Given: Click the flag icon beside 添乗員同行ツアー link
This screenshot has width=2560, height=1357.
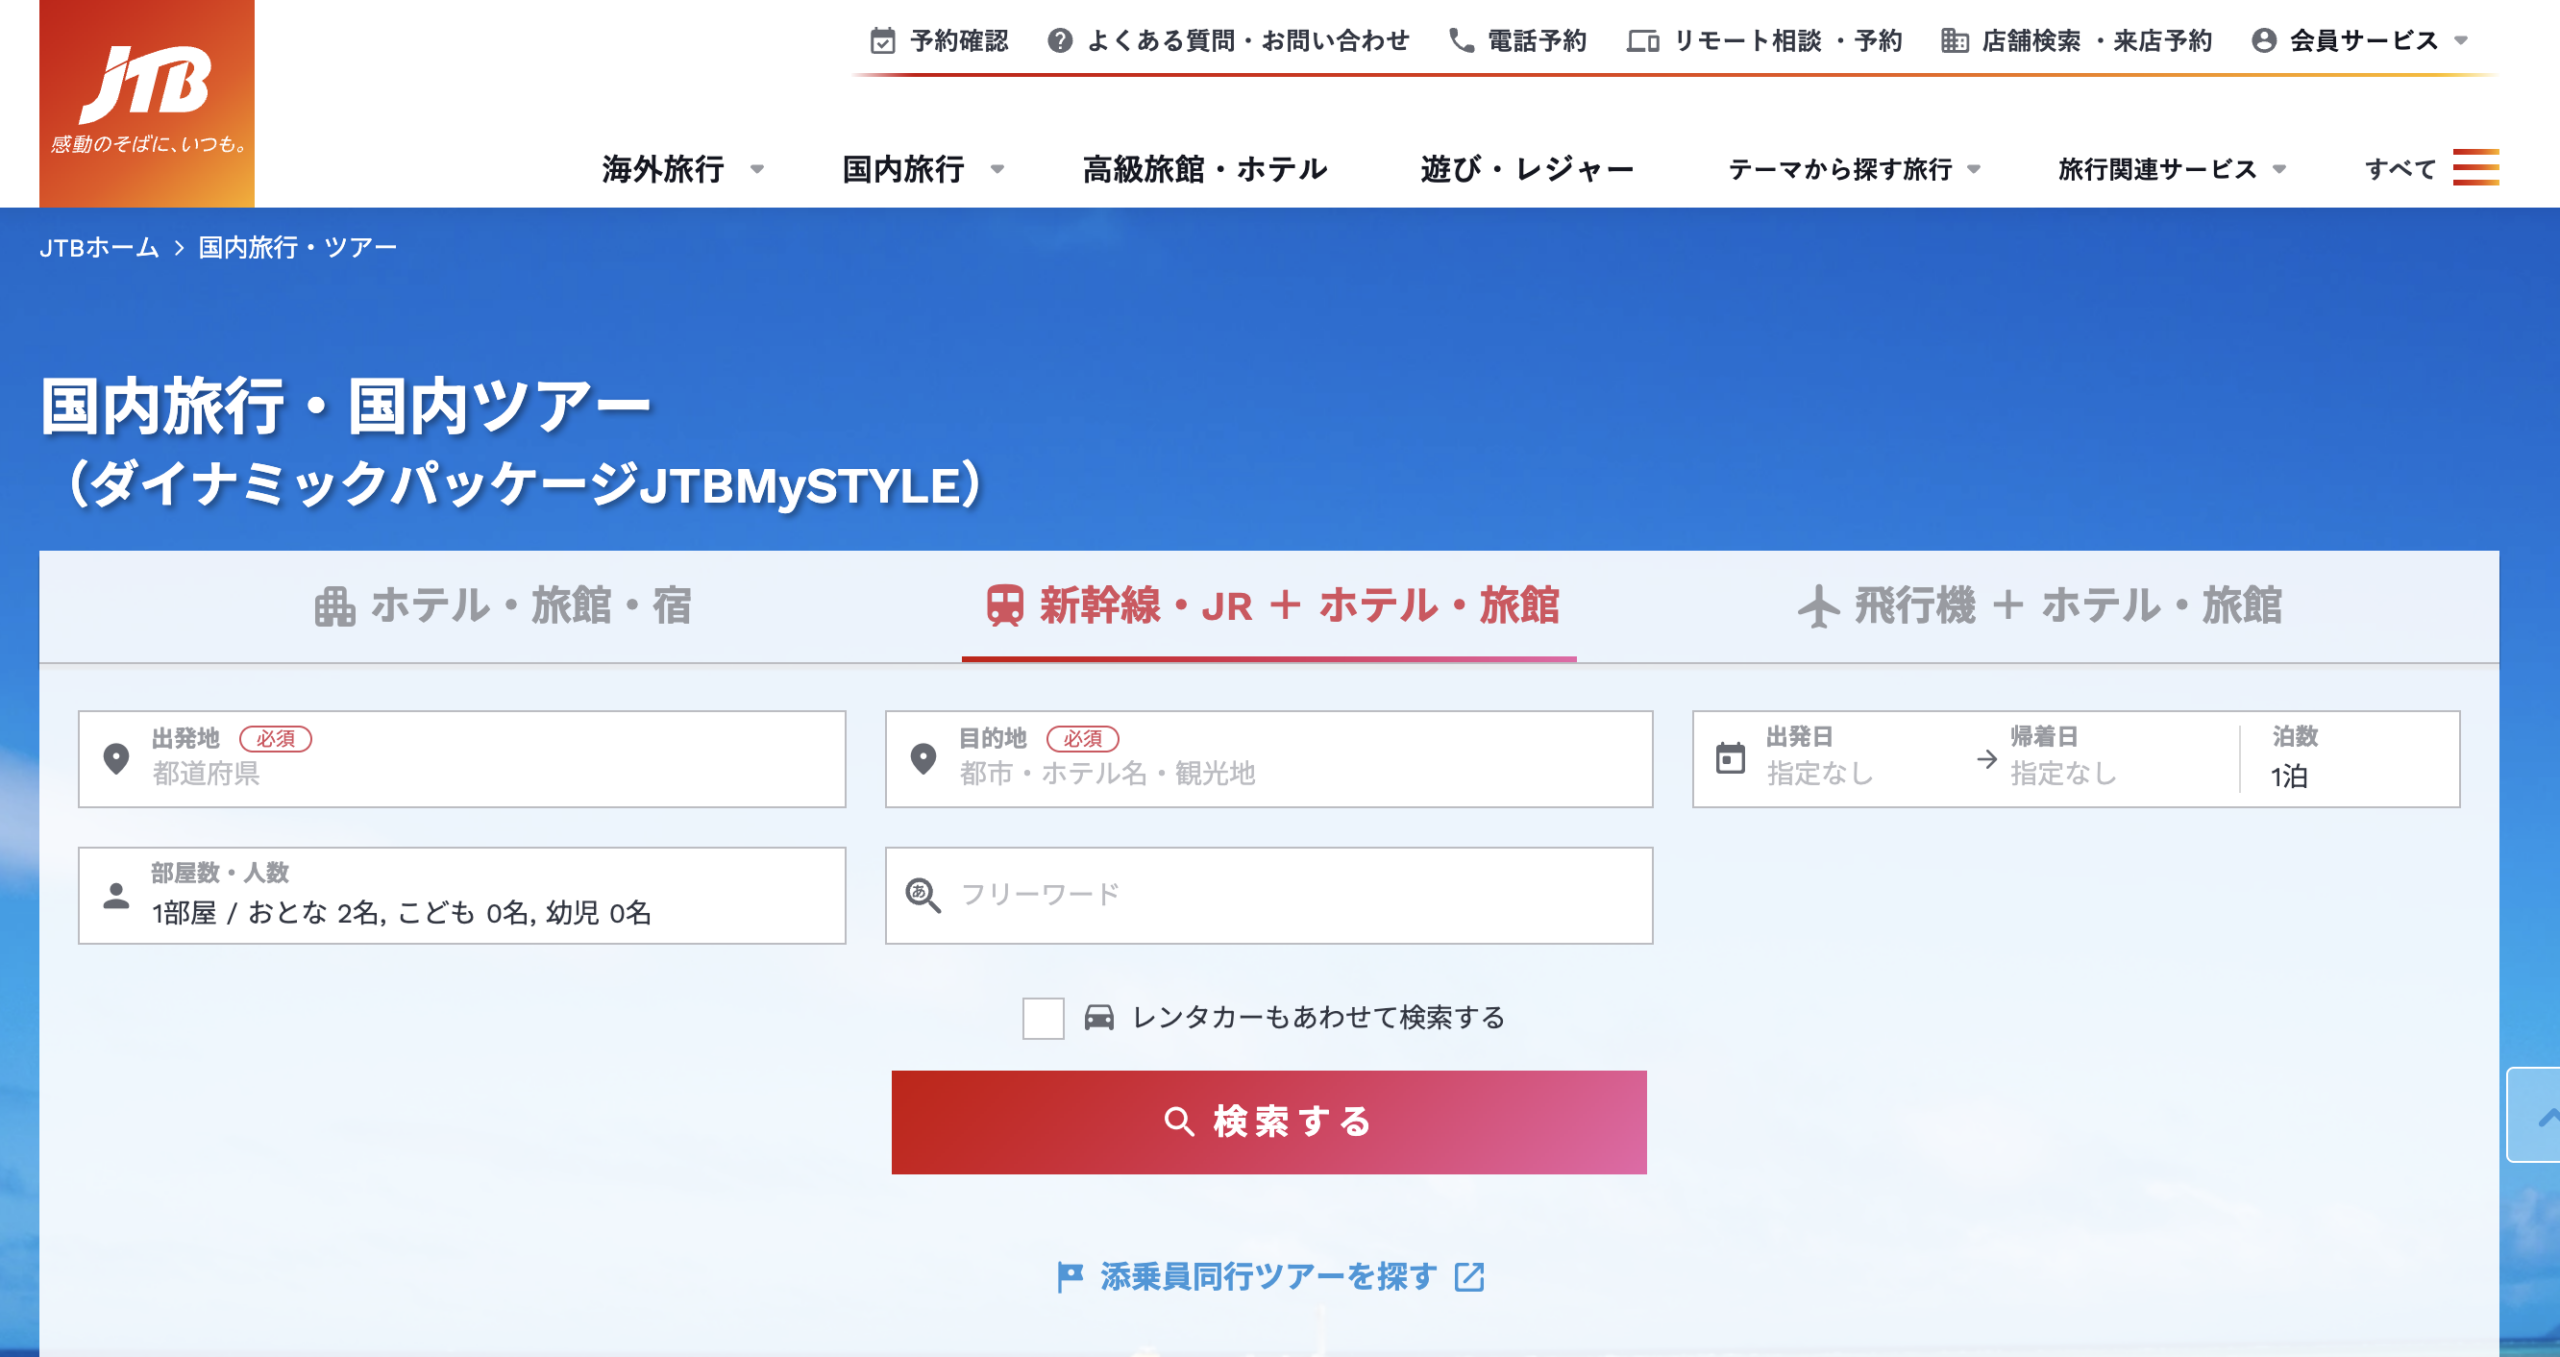Looking at the screenshot, I should point(1070,1277).
